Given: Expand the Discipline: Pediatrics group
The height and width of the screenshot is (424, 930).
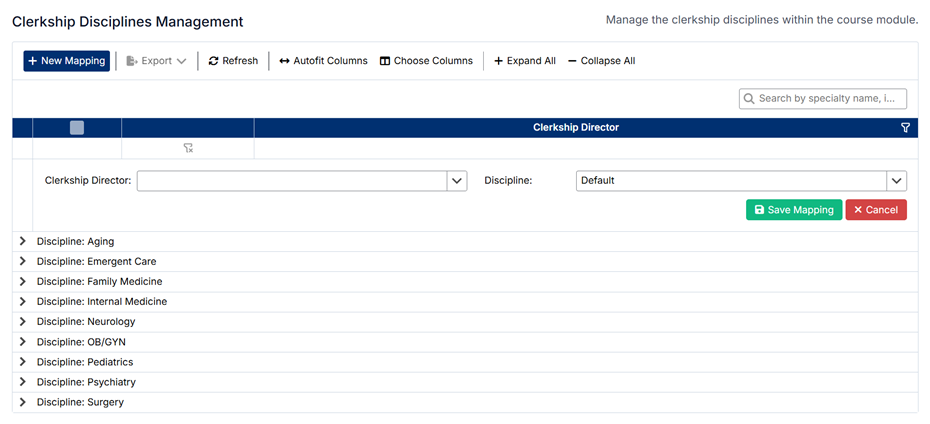Looking at the screenshot, I should coord(23,362).
